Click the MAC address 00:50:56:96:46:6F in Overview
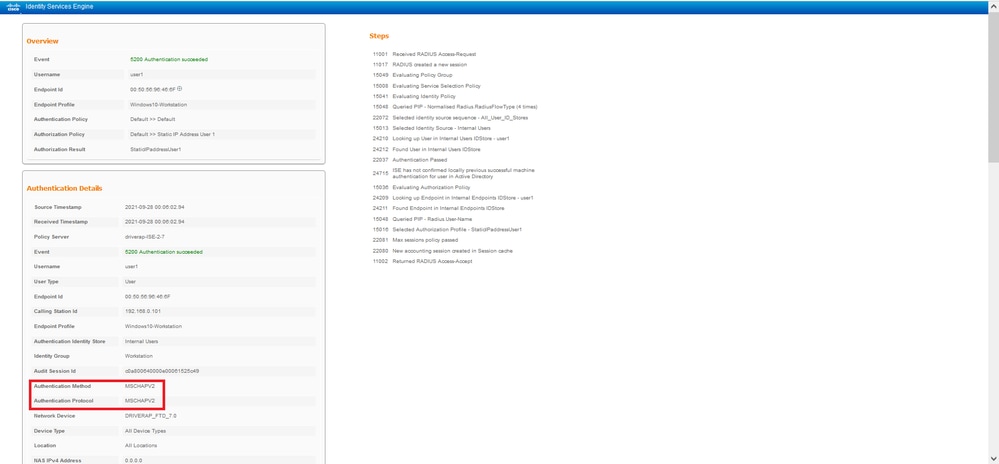Viewport: 999px width, 464px height. [x=153, y=89]
